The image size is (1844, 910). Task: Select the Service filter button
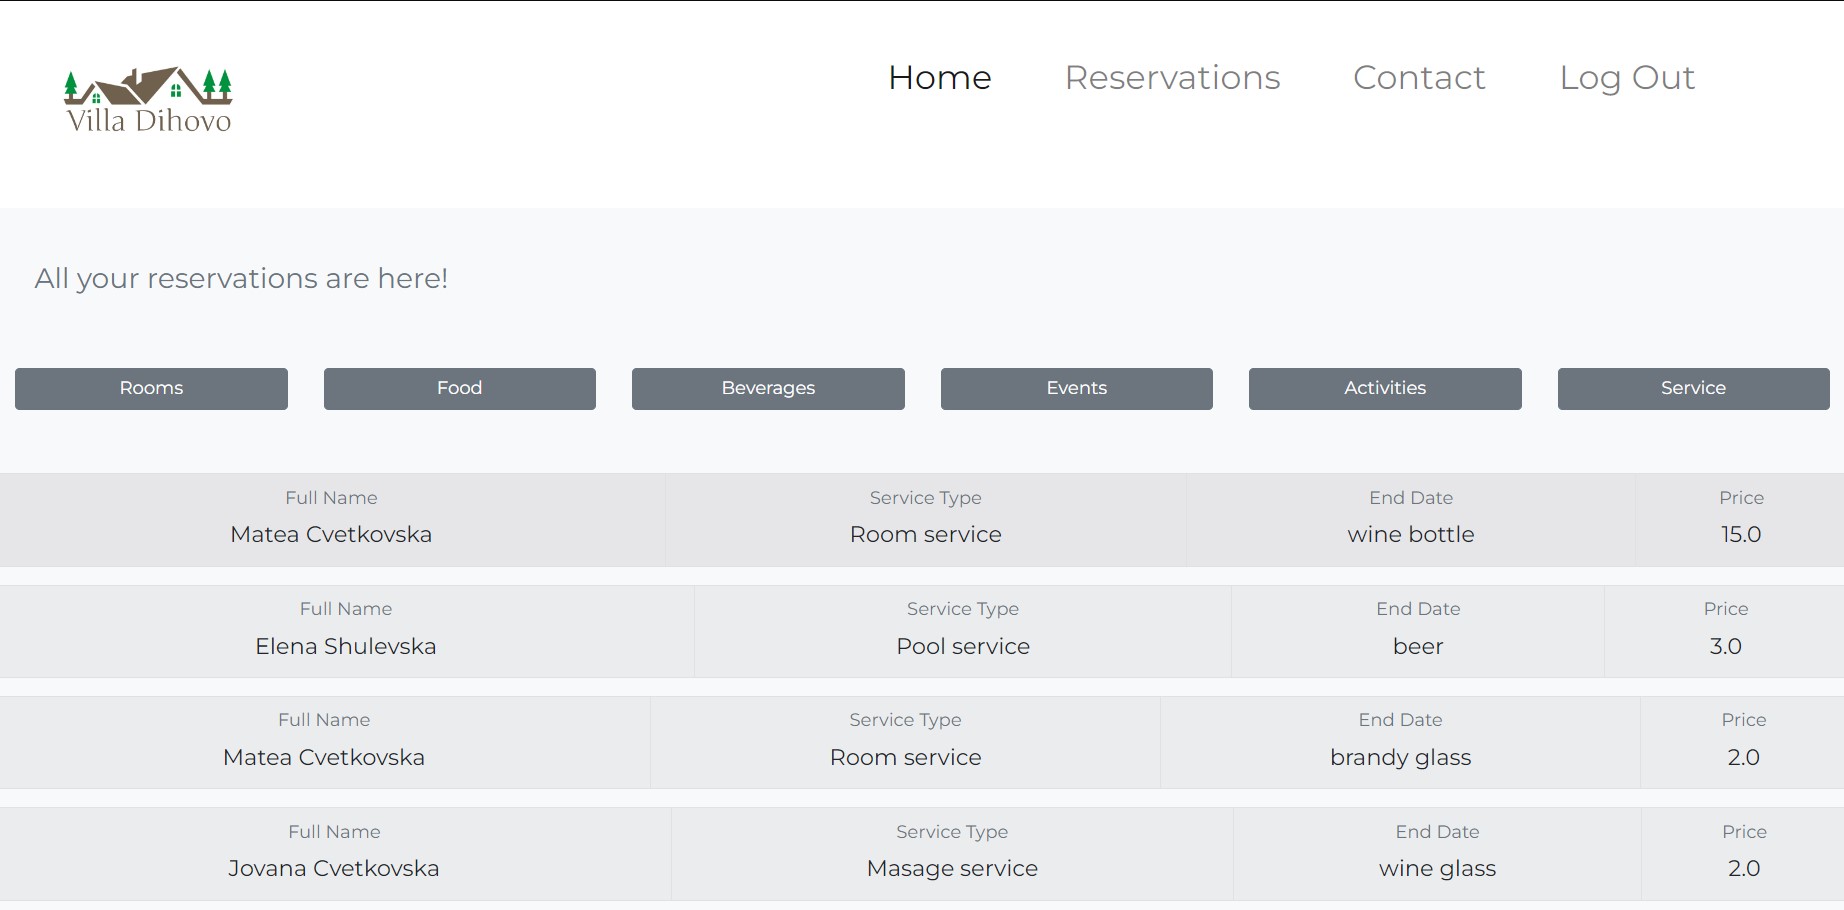[1693, 388]
